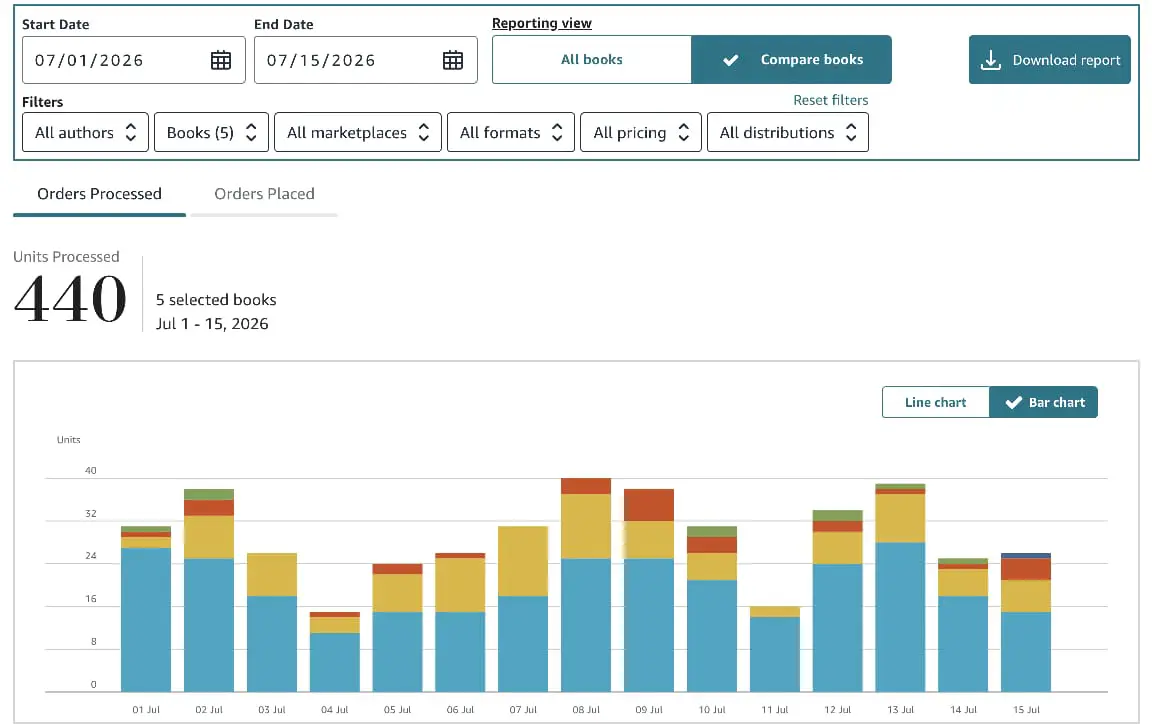Click the yellow segment of the 03 Jul bar

272,575
